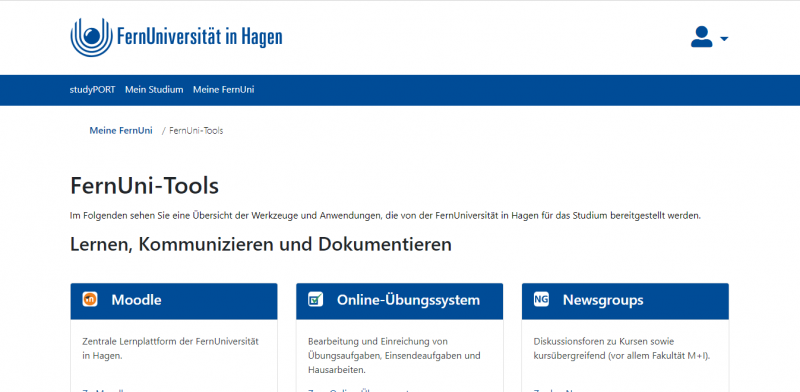This screenshot has height=392, width=800.
Task: Click the Online-Übungssystem card title
Action: pos(408,300)
